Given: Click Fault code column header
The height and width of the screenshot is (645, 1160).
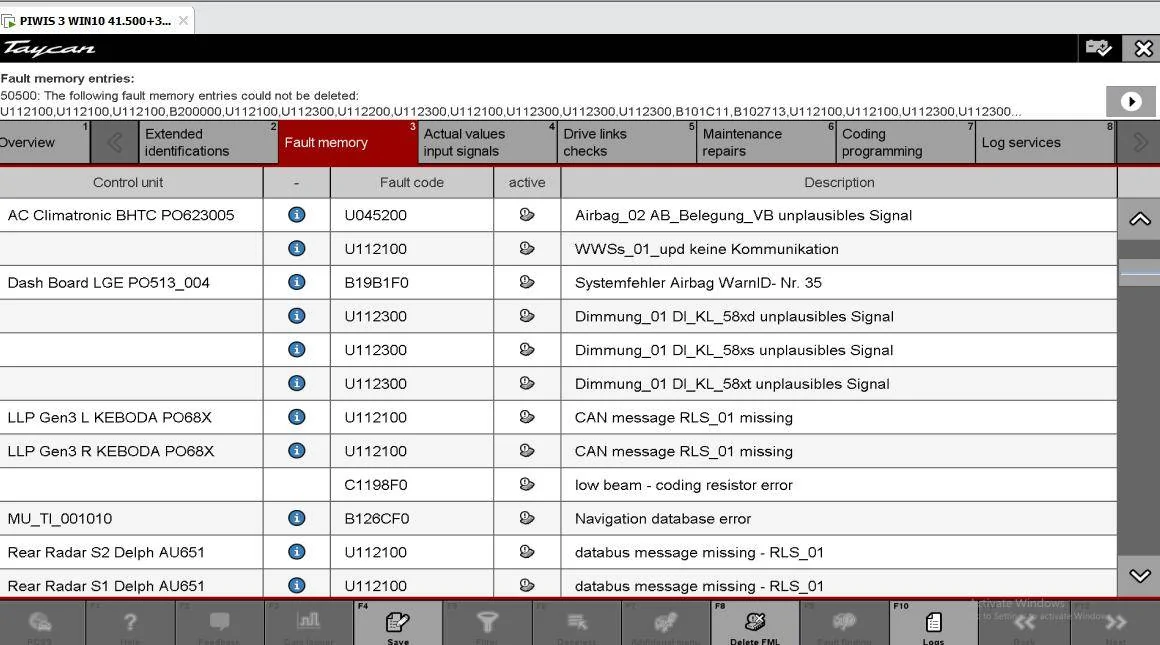Looking at the screenshot, I should [411, 182].
